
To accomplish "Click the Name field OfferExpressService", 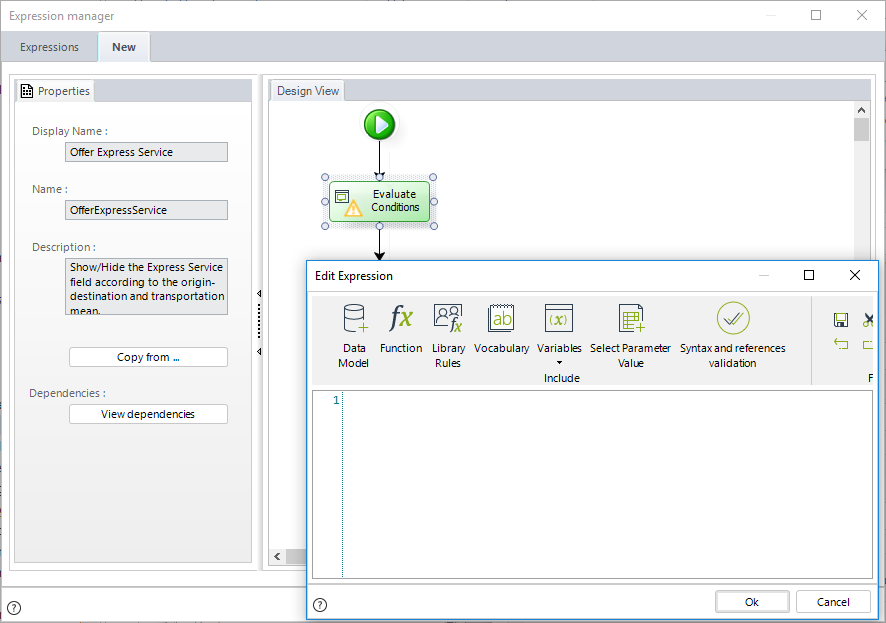I will pyautogui.click(x=146, y=210).
